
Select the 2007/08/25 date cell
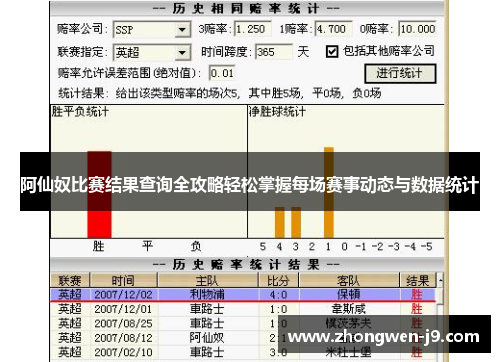click(x=123, y=323)
